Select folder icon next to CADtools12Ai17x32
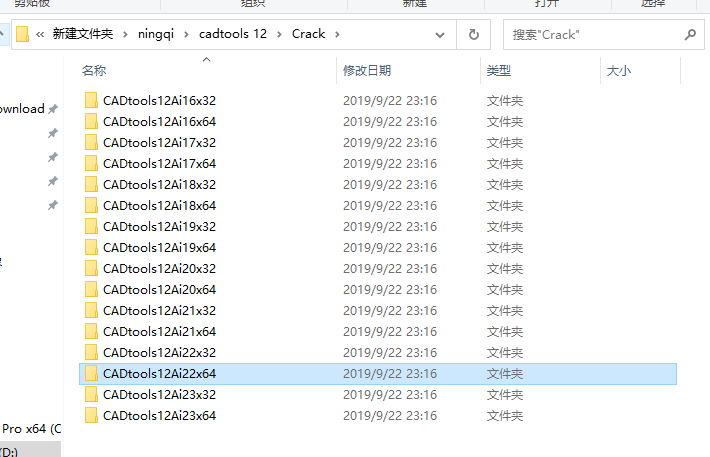 click(x=91, y=142)
